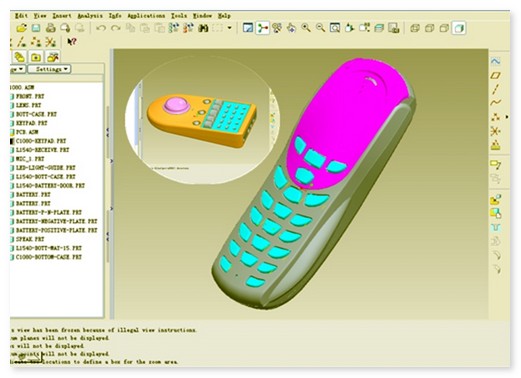The height and width of the screenshot is (378, 521).
Task: Select FRONT.PRT in the model tree
Action: point(30,96)
